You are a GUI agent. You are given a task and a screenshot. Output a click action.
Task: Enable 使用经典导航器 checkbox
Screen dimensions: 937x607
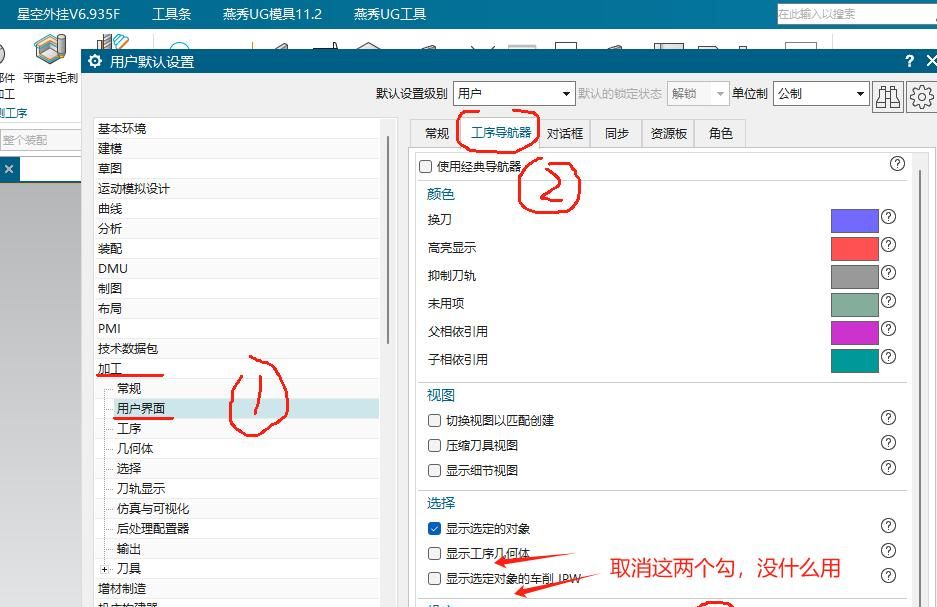[425, 166]
